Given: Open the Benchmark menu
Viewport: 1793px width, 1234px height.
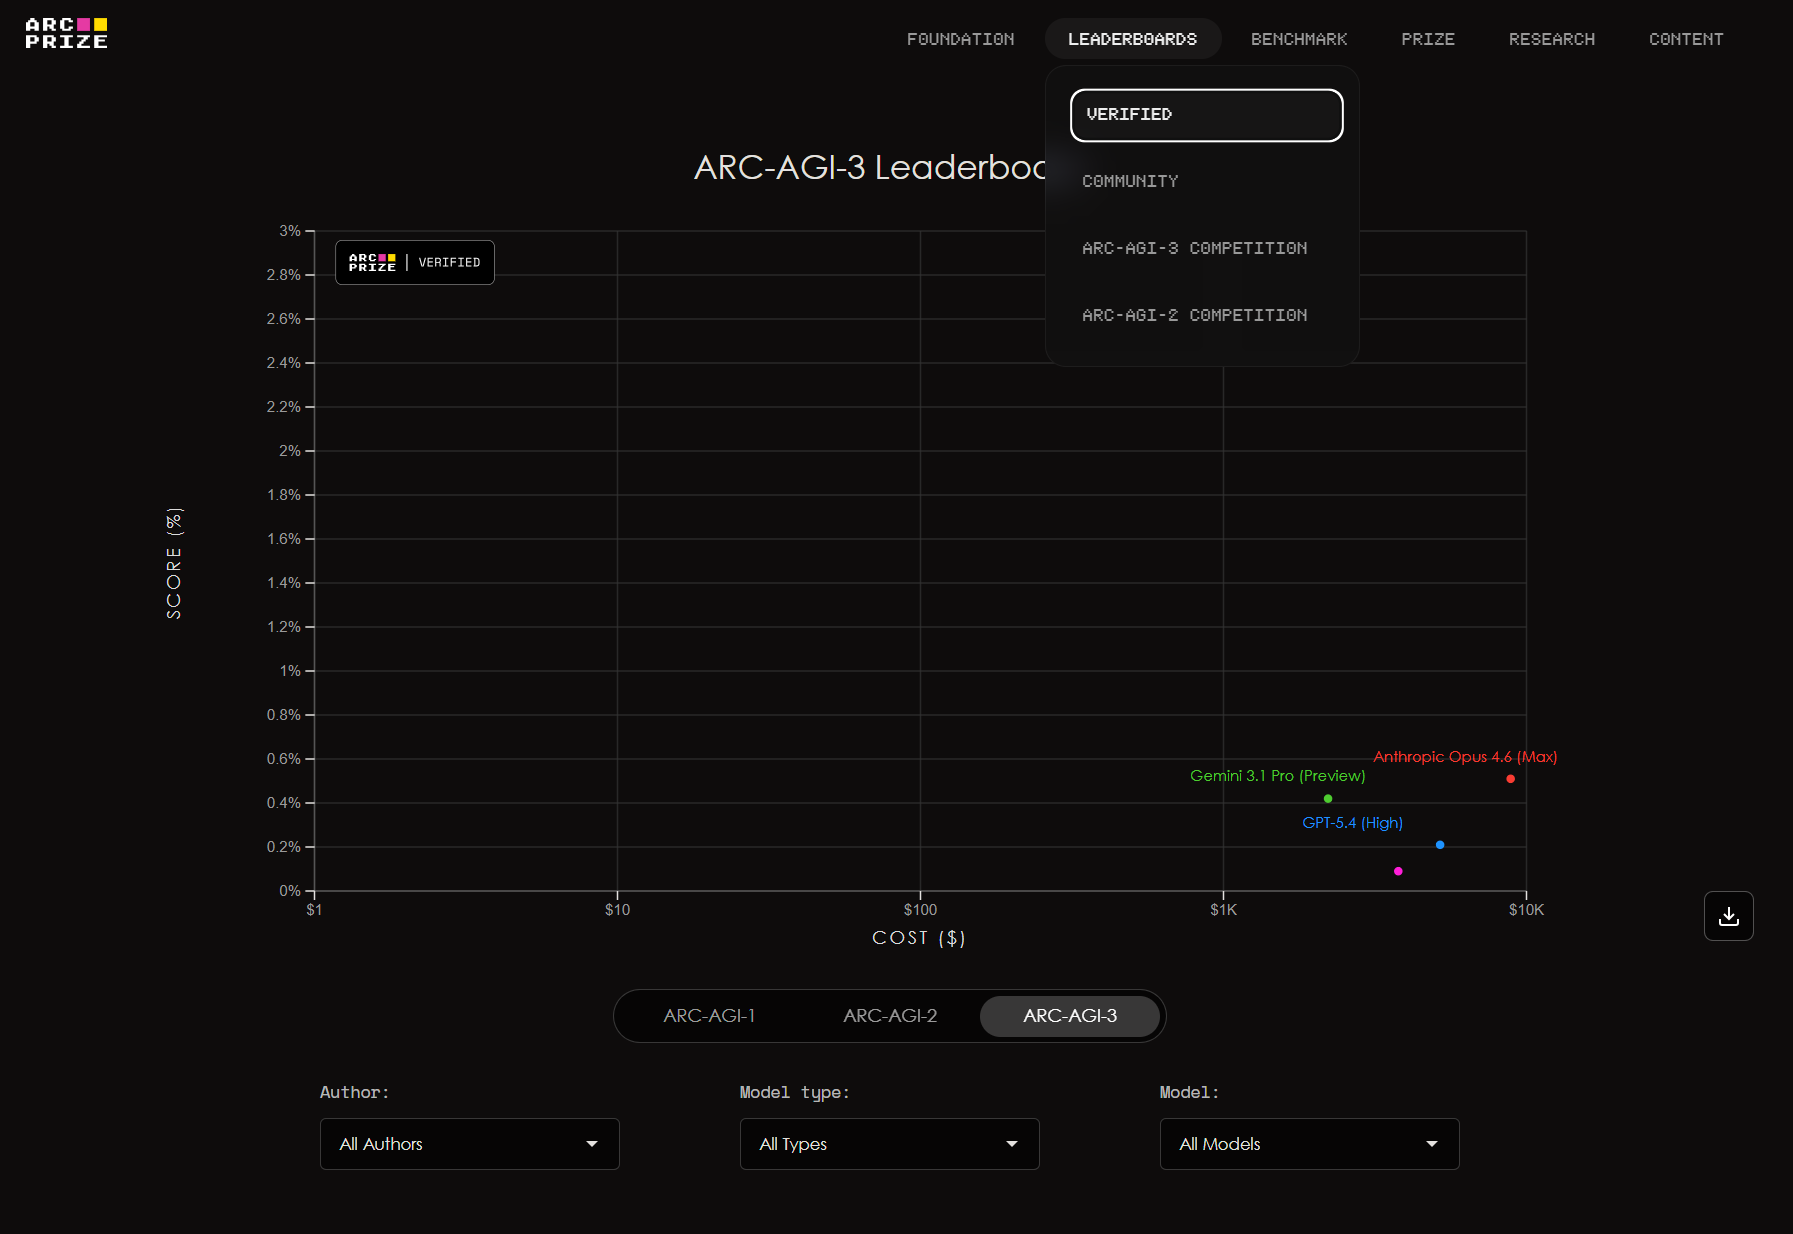Looking at the screenshot, I should pyautogui.click(x=1299, y=39).
